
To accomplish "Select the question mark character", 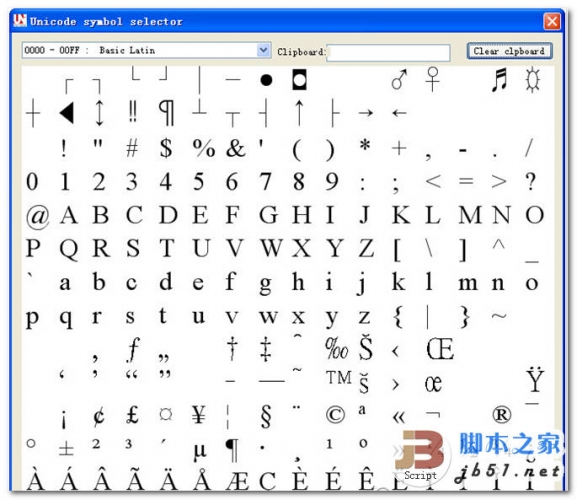I will [x=530, y=181].
